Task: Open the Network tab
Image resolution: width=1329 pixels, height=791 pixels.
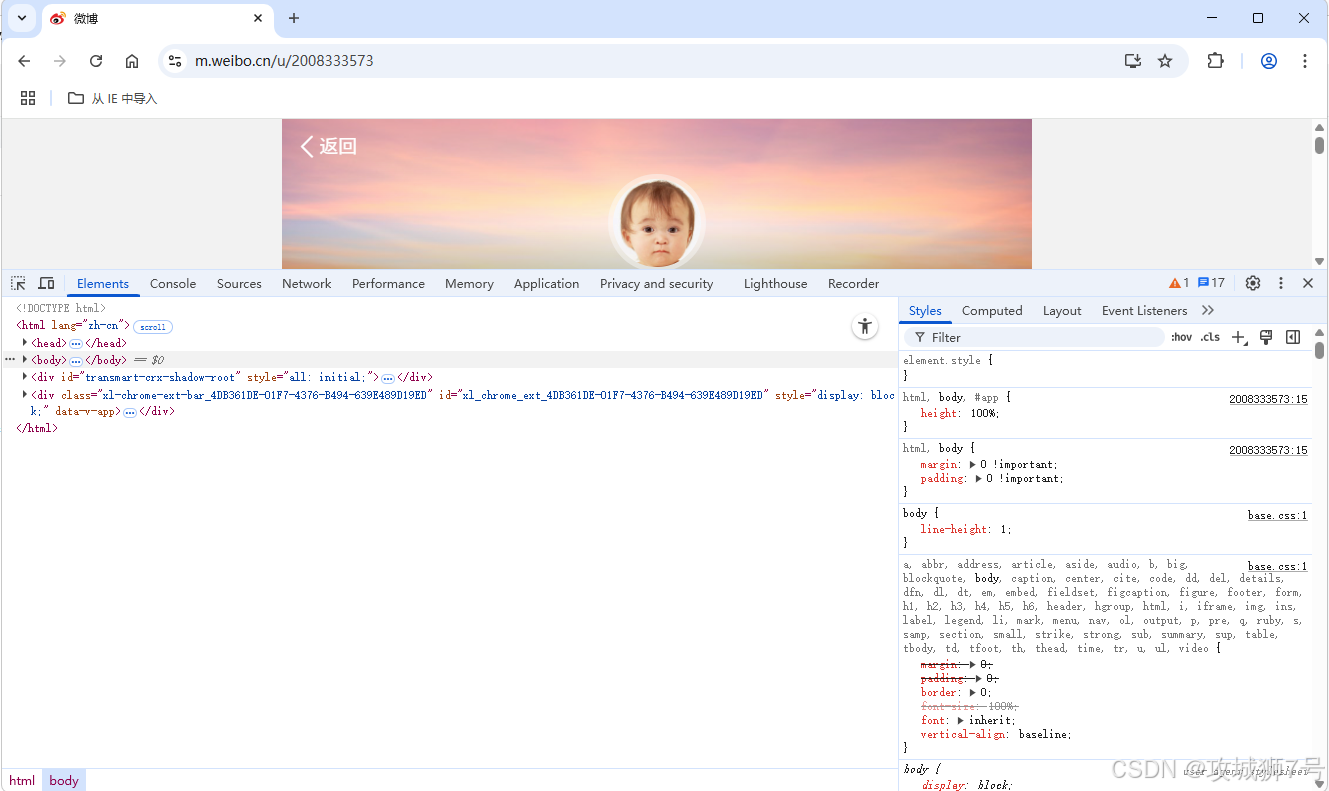Action: (306, 283)
